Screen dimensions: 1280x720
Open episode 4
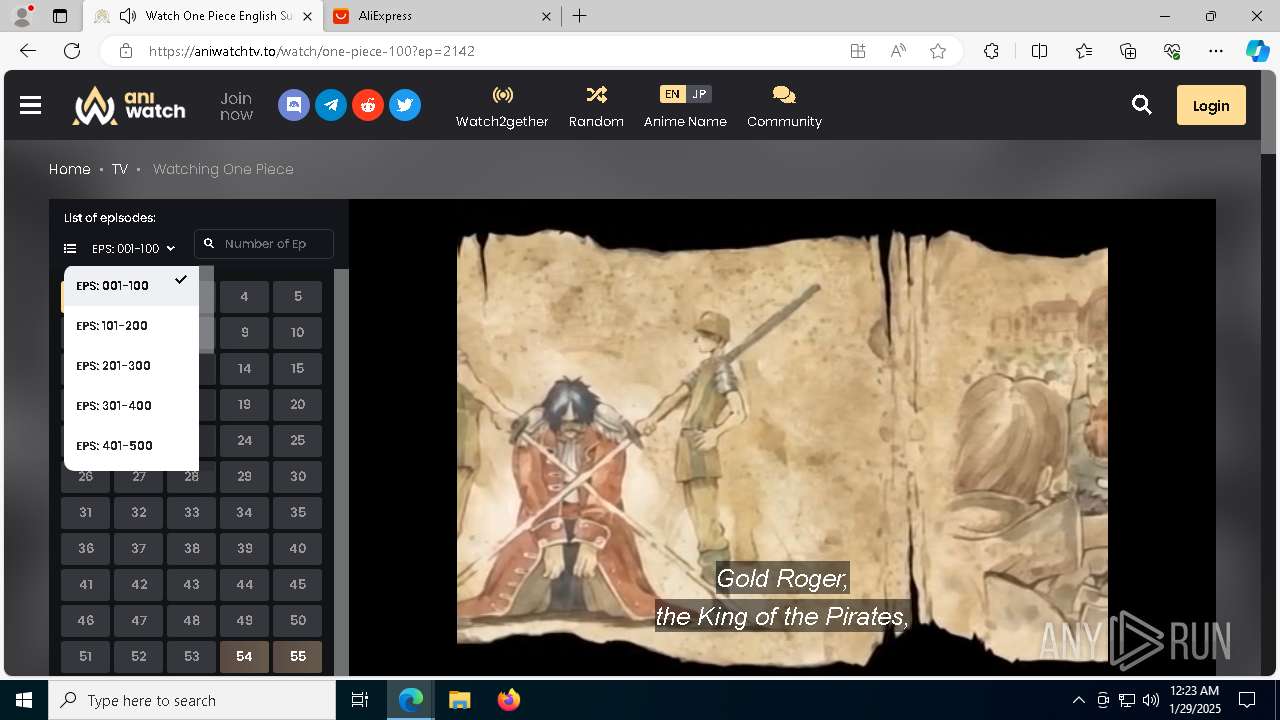[244, 296]
